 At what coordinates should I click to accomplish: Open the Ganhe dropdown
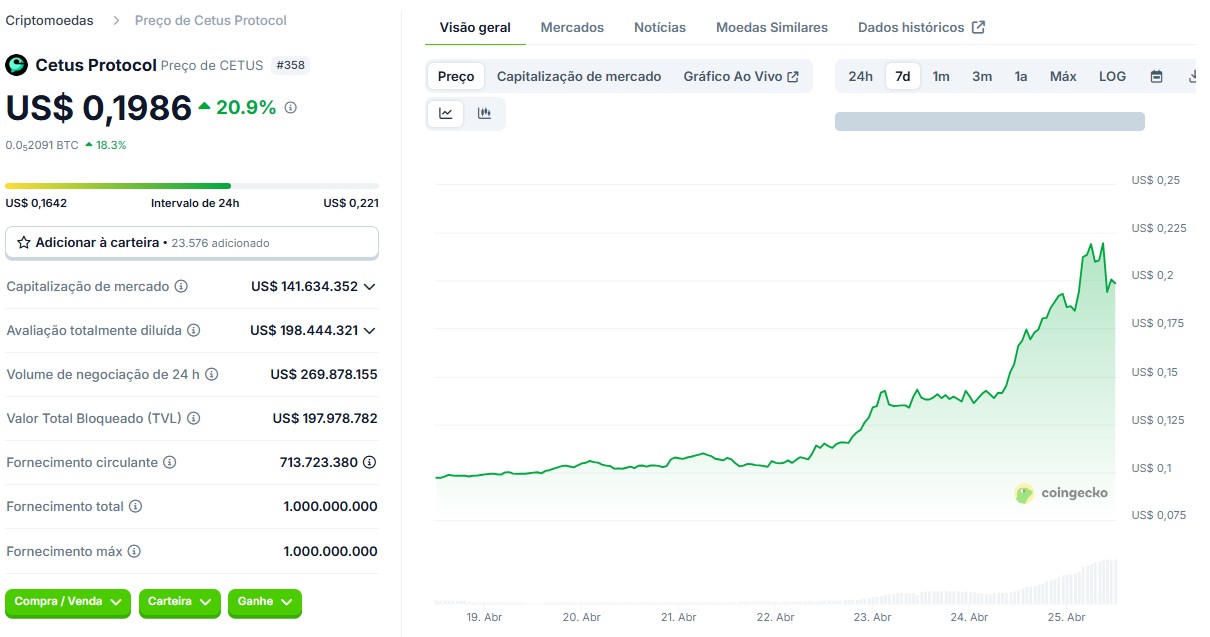click(265, 602)
